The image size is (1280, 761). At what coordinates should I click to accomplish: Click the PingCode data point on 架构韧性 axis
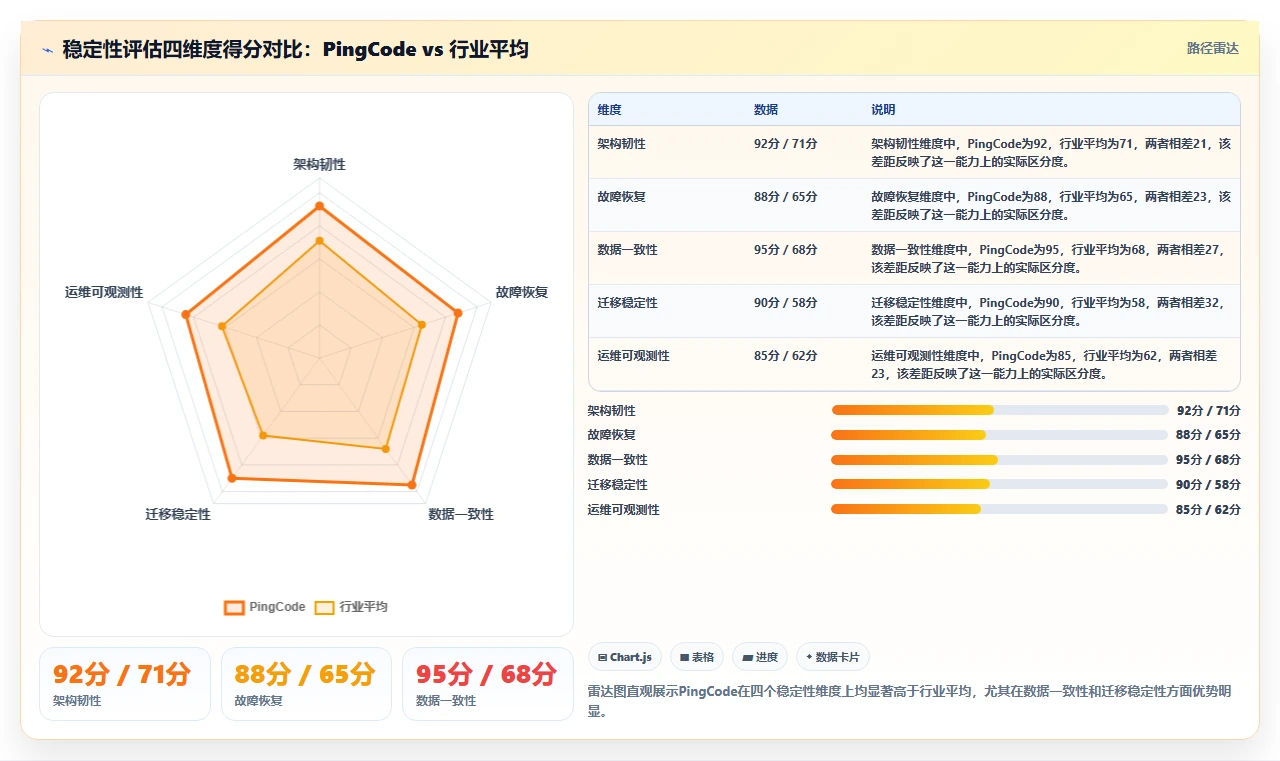[319, 206]
